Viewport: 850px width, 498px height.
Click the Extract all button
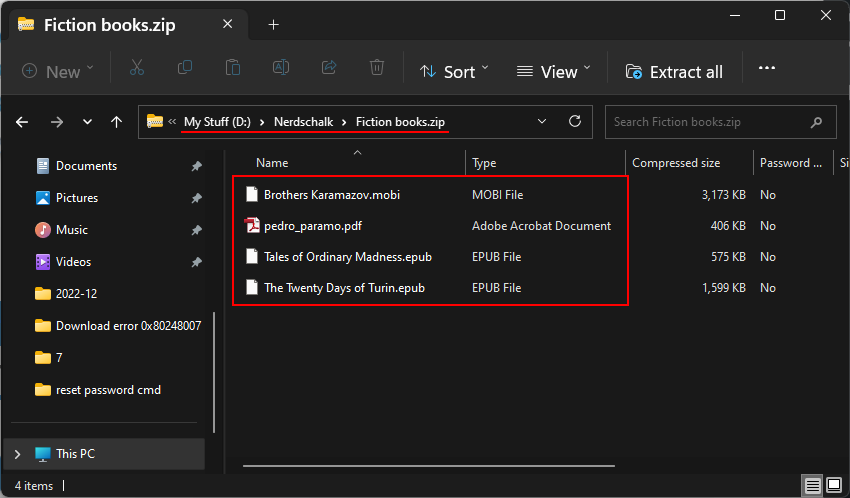click(674, 71)
